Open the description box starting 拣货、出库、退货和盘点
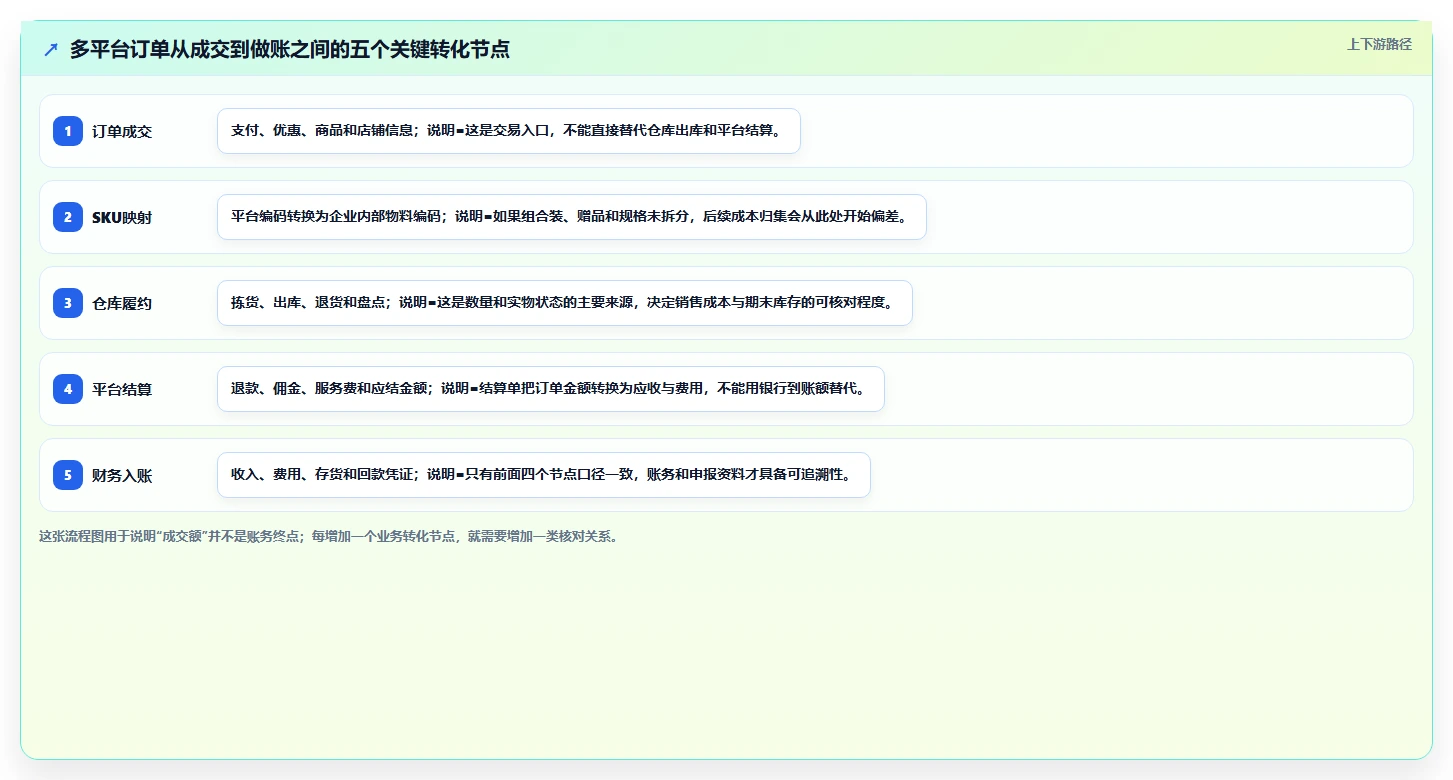1453x780 pixels. click(565, 303)
